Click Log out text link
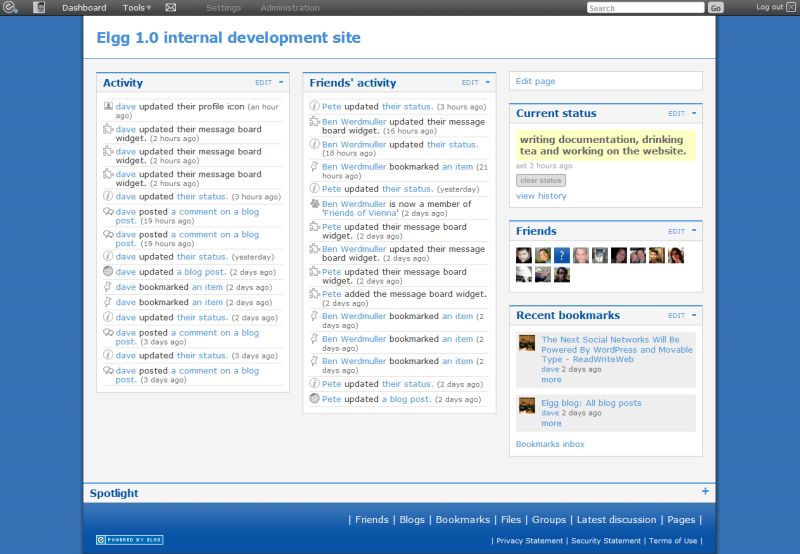 (769, 7)
